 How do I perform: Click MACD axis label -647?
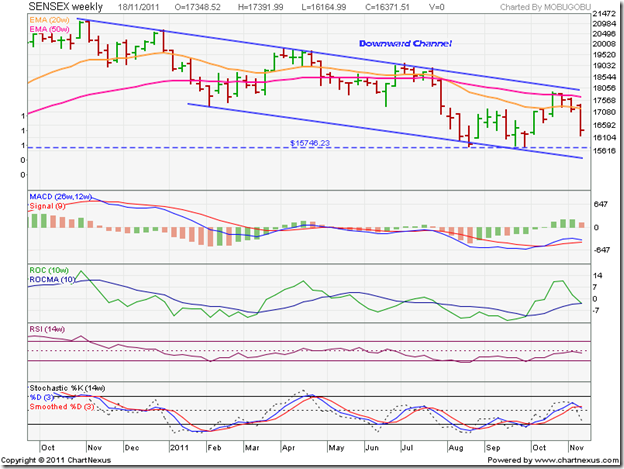(x=600, y=250)
